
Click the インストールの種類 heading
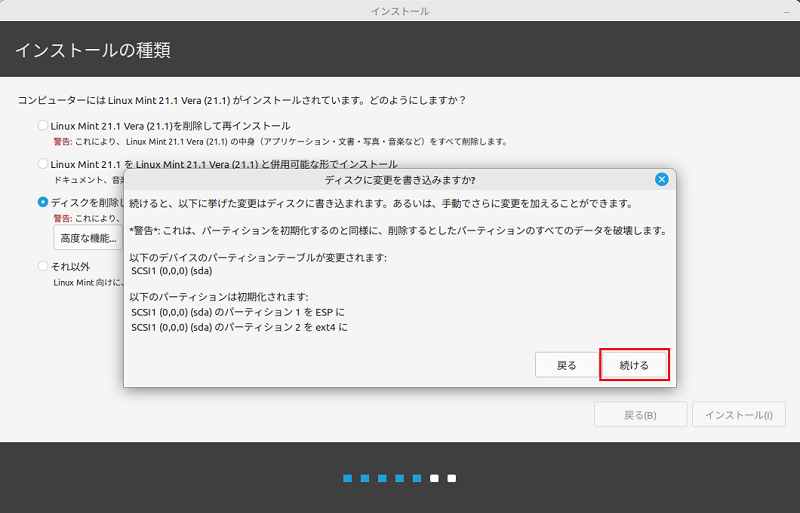pos(93,50)
